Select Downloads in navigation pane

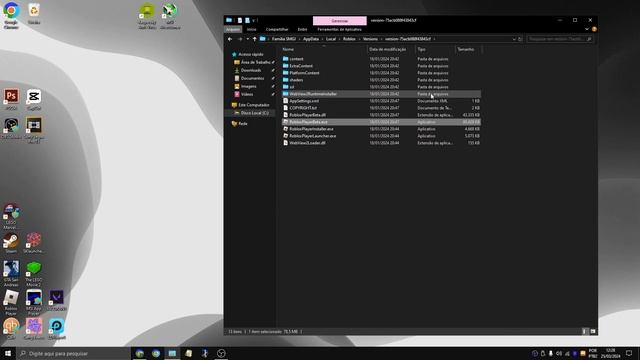[248, 70]
